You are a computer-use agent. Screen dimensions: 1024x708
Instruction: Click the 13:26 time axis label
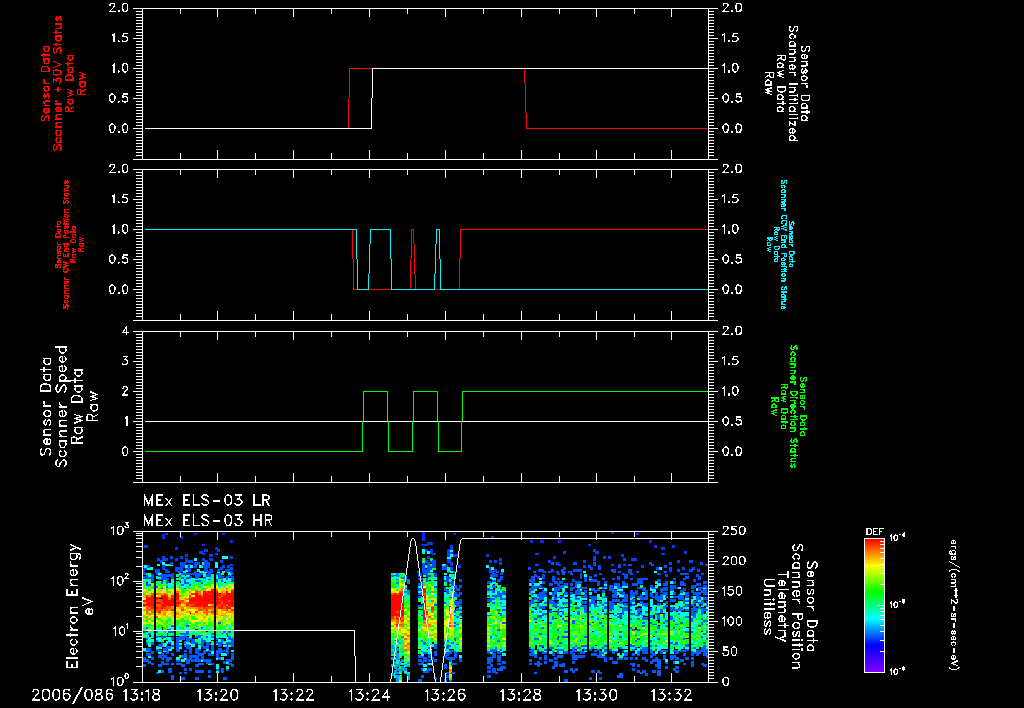pyautogui.click(x=445, y=696)
